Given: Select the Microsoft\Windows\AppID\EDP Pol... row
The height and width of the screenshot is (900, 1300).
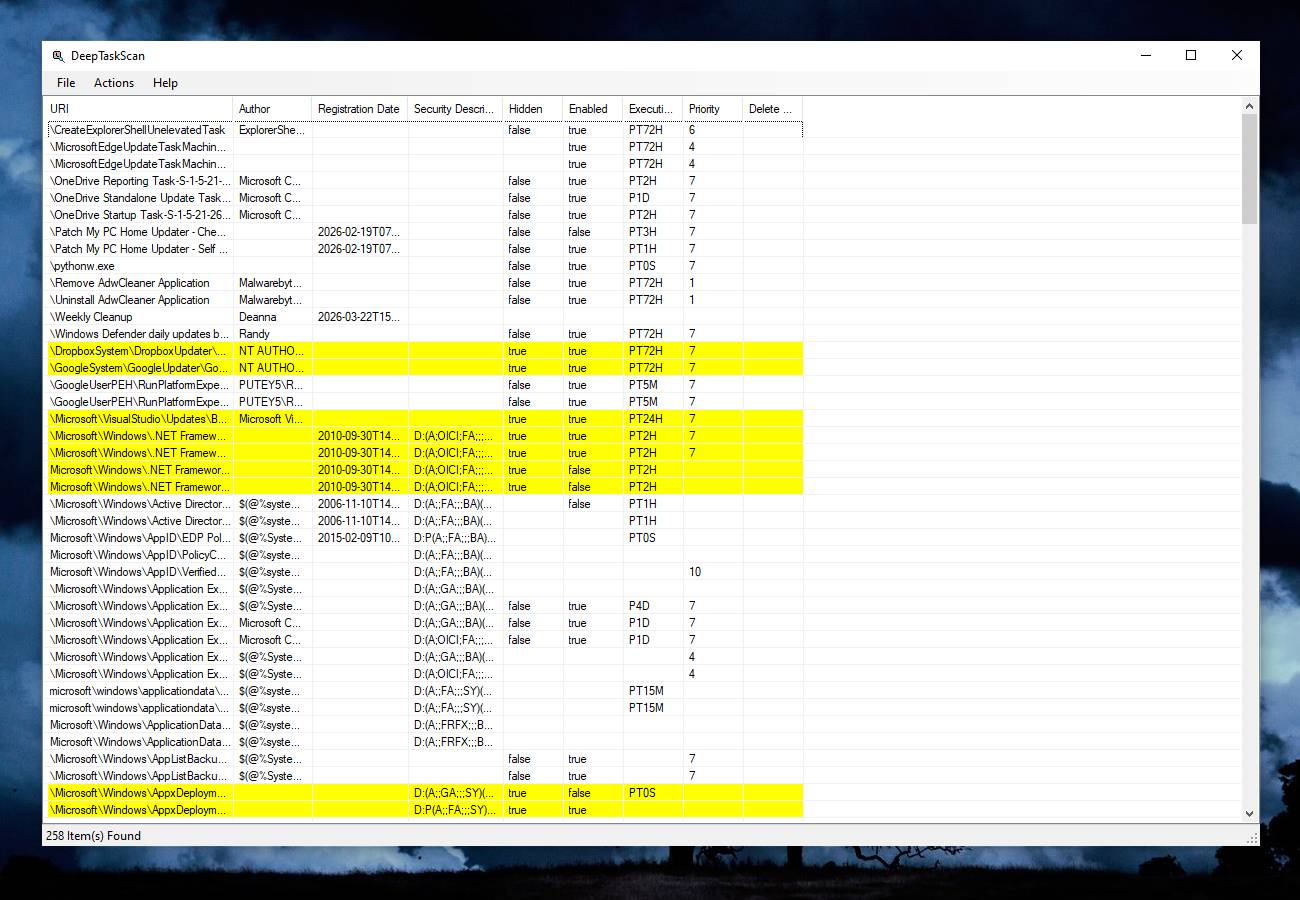Looking at the screenshot, I should click(425, 538).
